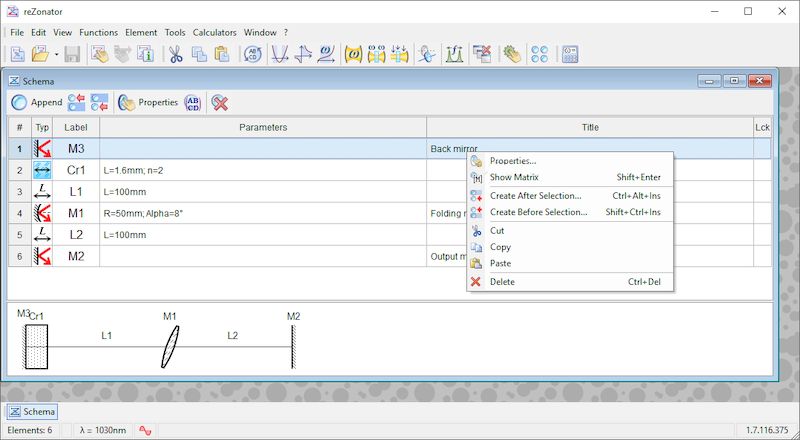
Task: Click the Append element button
Action: point(37,102)
